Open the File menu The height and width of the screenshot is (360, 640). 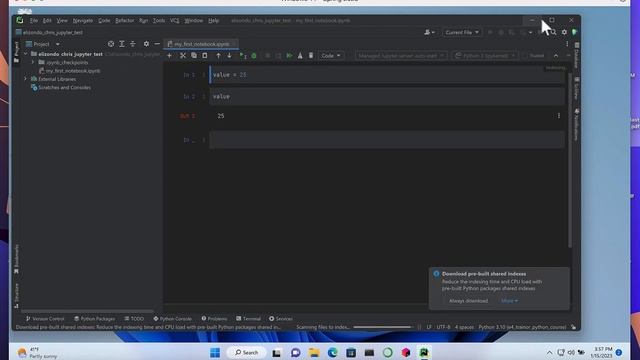[34, 20]
